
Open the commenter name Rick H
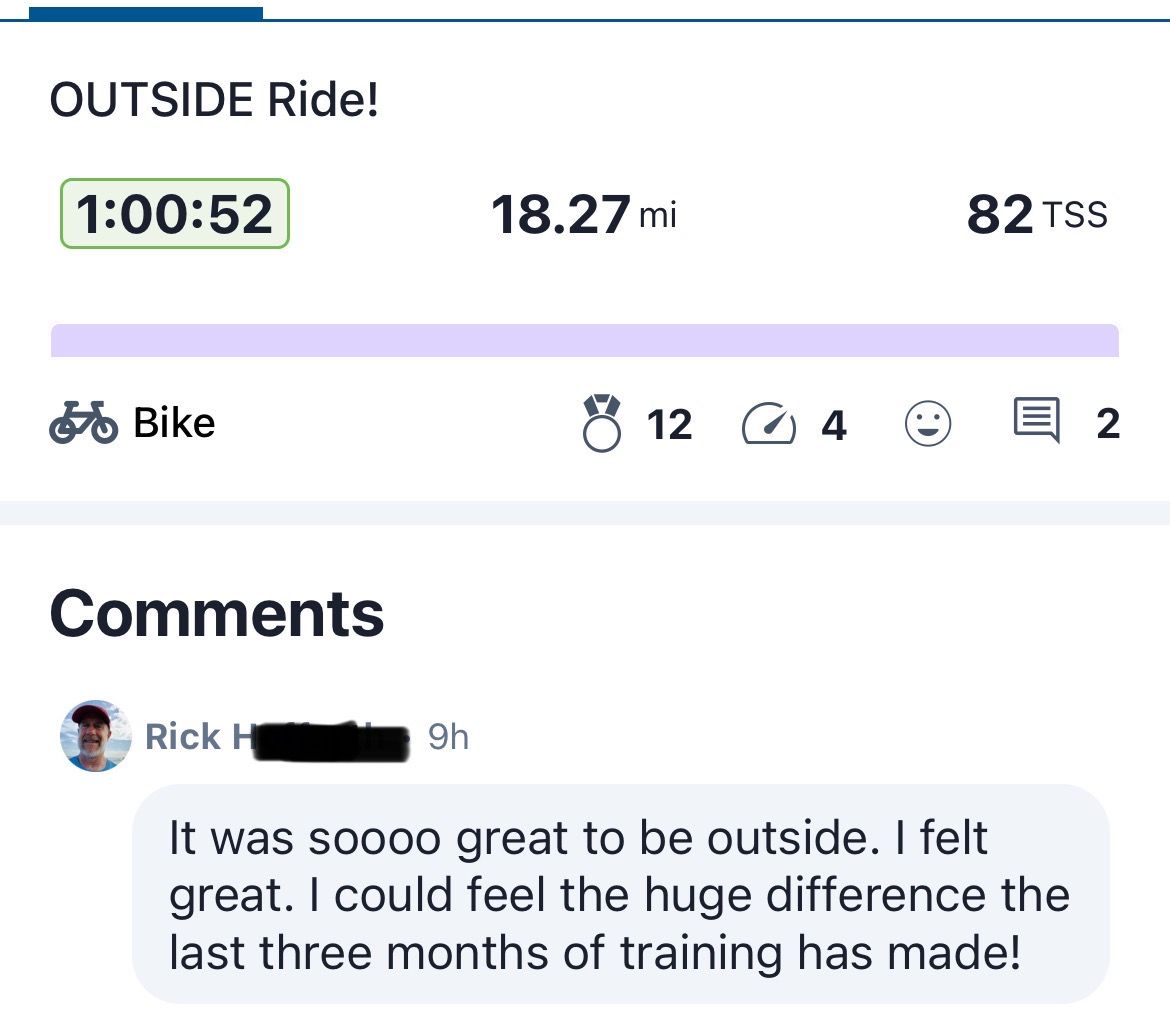[x=198, y=737]
